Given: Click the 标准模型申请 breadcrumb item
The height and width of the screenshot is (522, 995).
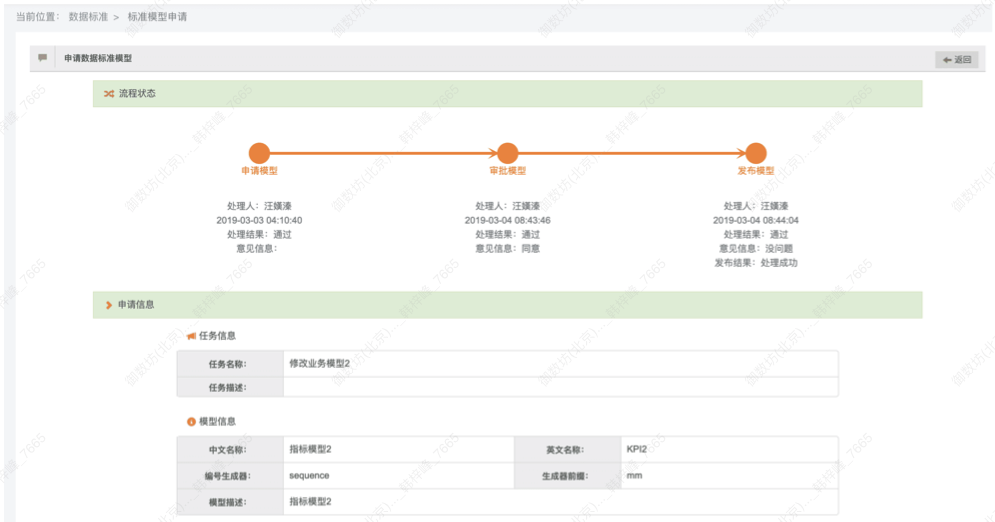Looking at the screenshot, I should coord(157,17).
